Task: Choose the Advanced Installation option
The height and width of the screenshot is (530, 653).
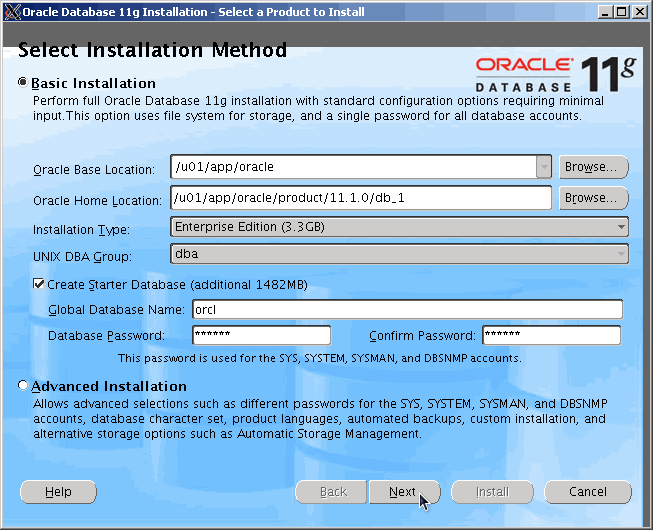Action: [x=24, y=386]
